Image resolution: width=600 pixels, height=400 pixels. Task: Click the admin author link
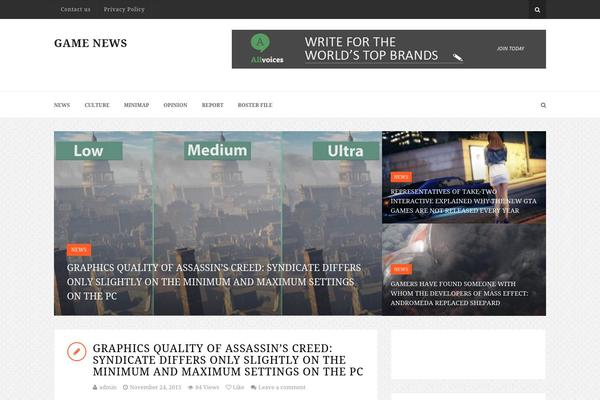(108, 387)
